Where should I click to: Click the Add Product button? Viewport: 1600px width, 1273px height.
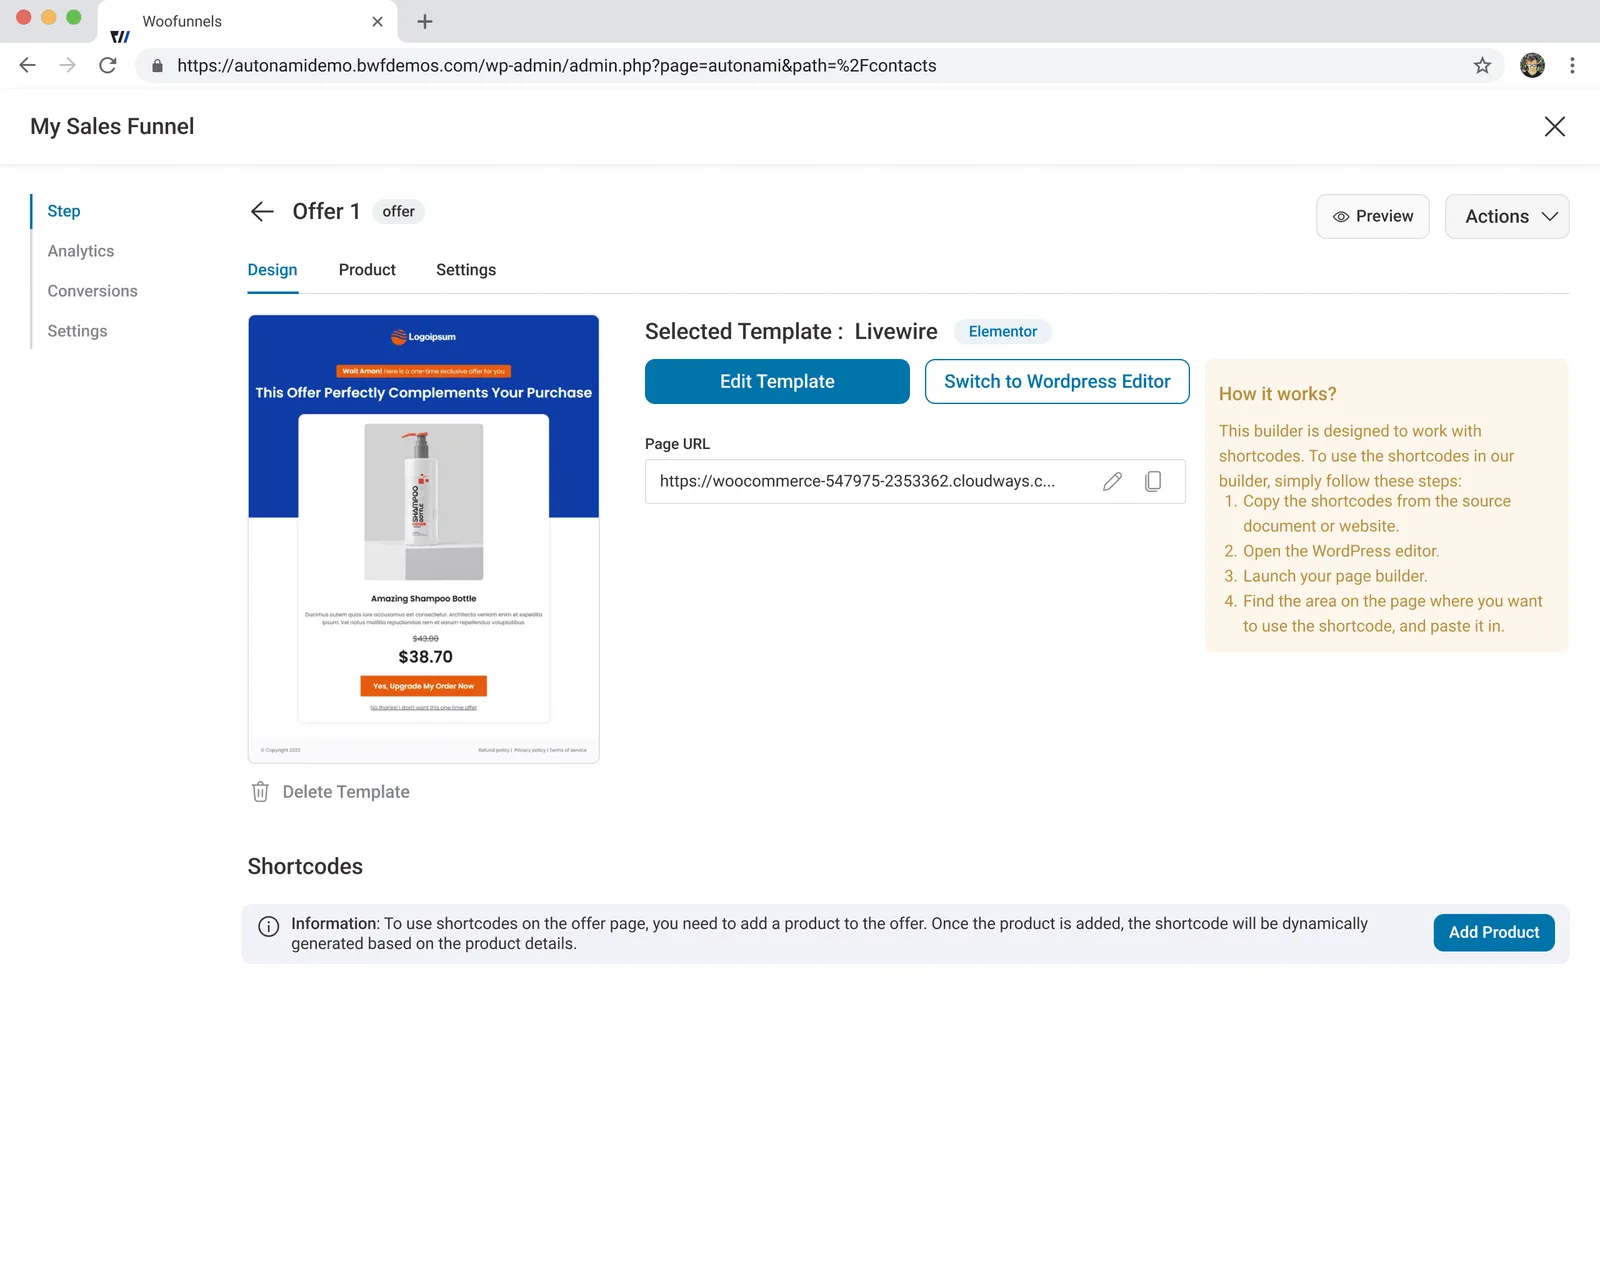coord(1494,932)
